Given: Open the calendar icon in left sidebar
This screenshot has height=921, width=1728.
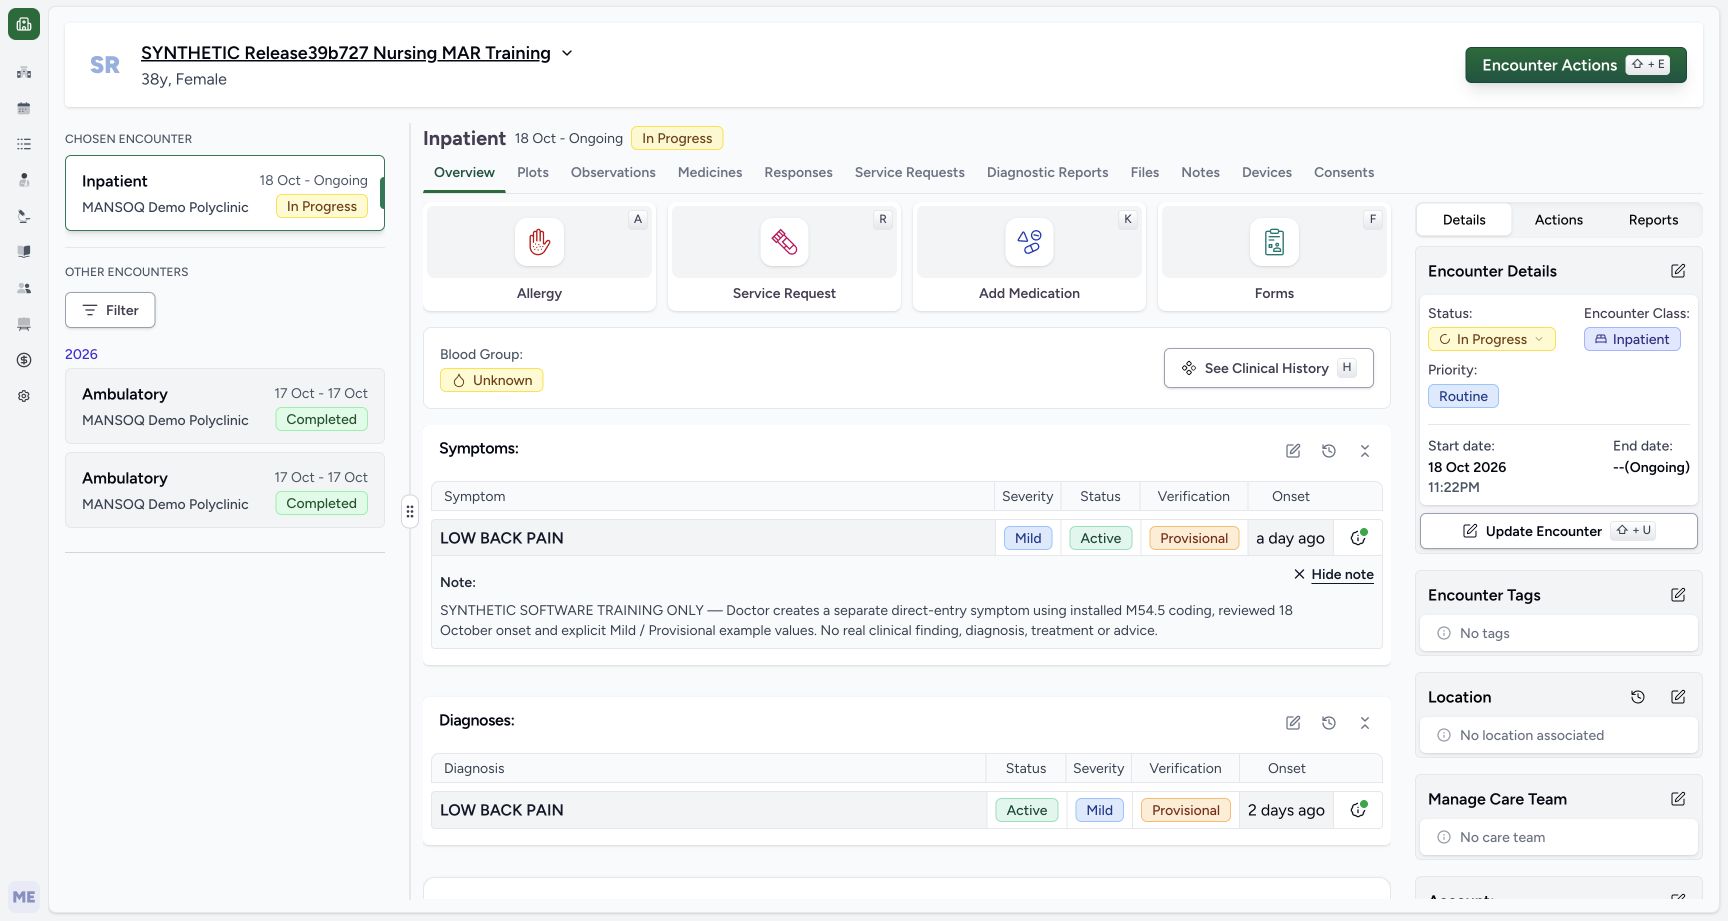Looking at the screenshot, I should (x=24, y=108).
